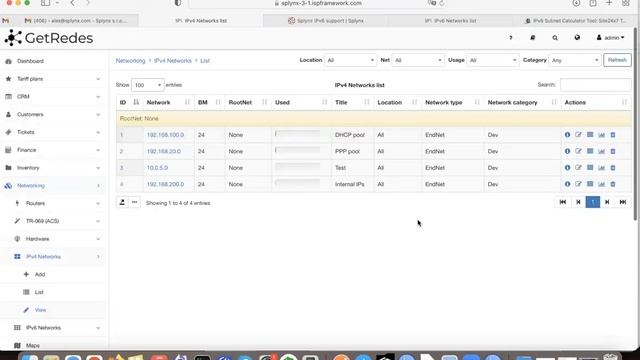Open the Usage filter dropdown
The image size is (640, 360).
click(493, 60)
